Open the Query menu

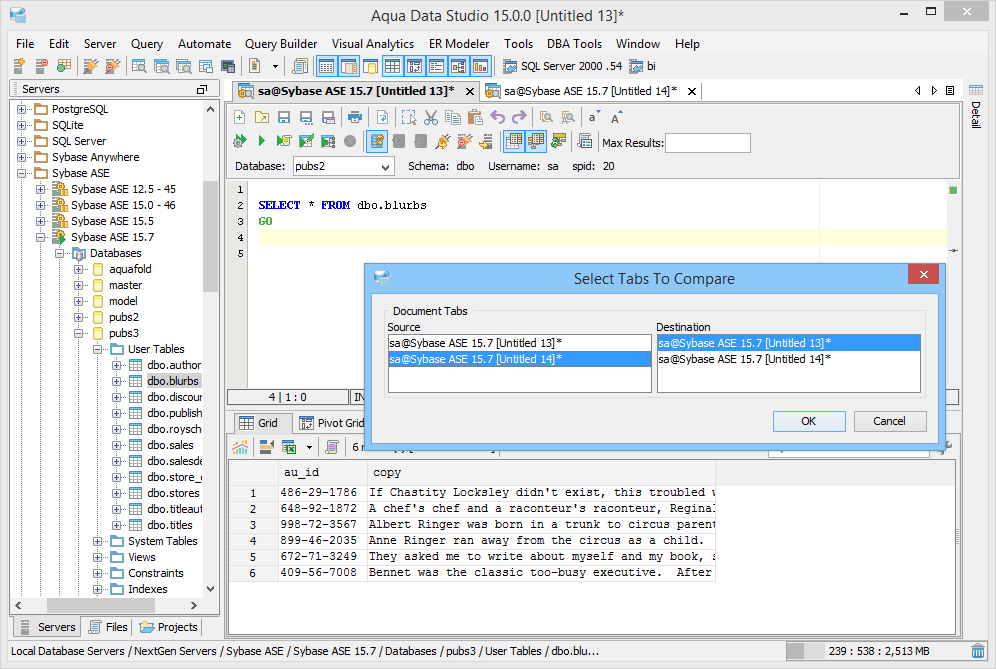[147, 44]
